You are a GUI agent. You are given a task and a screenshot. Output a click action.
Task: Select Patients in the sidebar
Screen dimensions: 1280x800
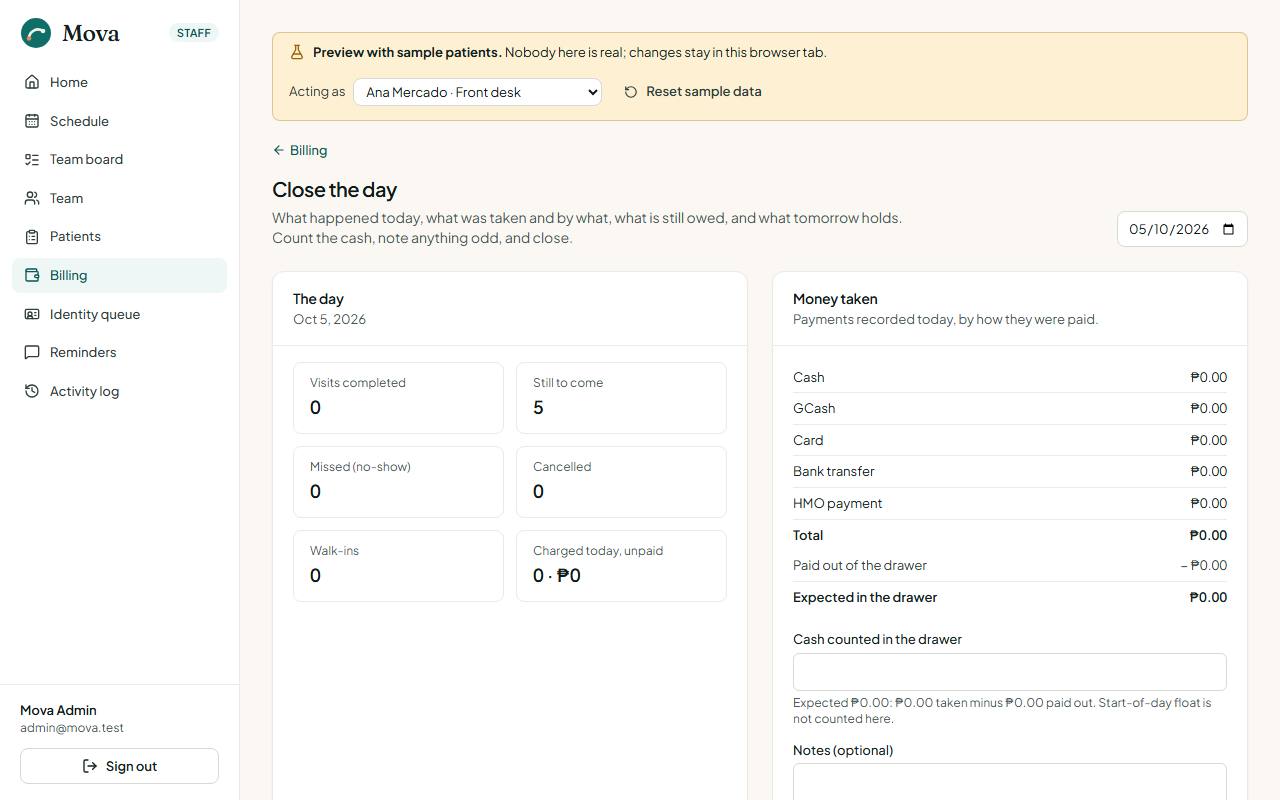[x=120, y=236]
